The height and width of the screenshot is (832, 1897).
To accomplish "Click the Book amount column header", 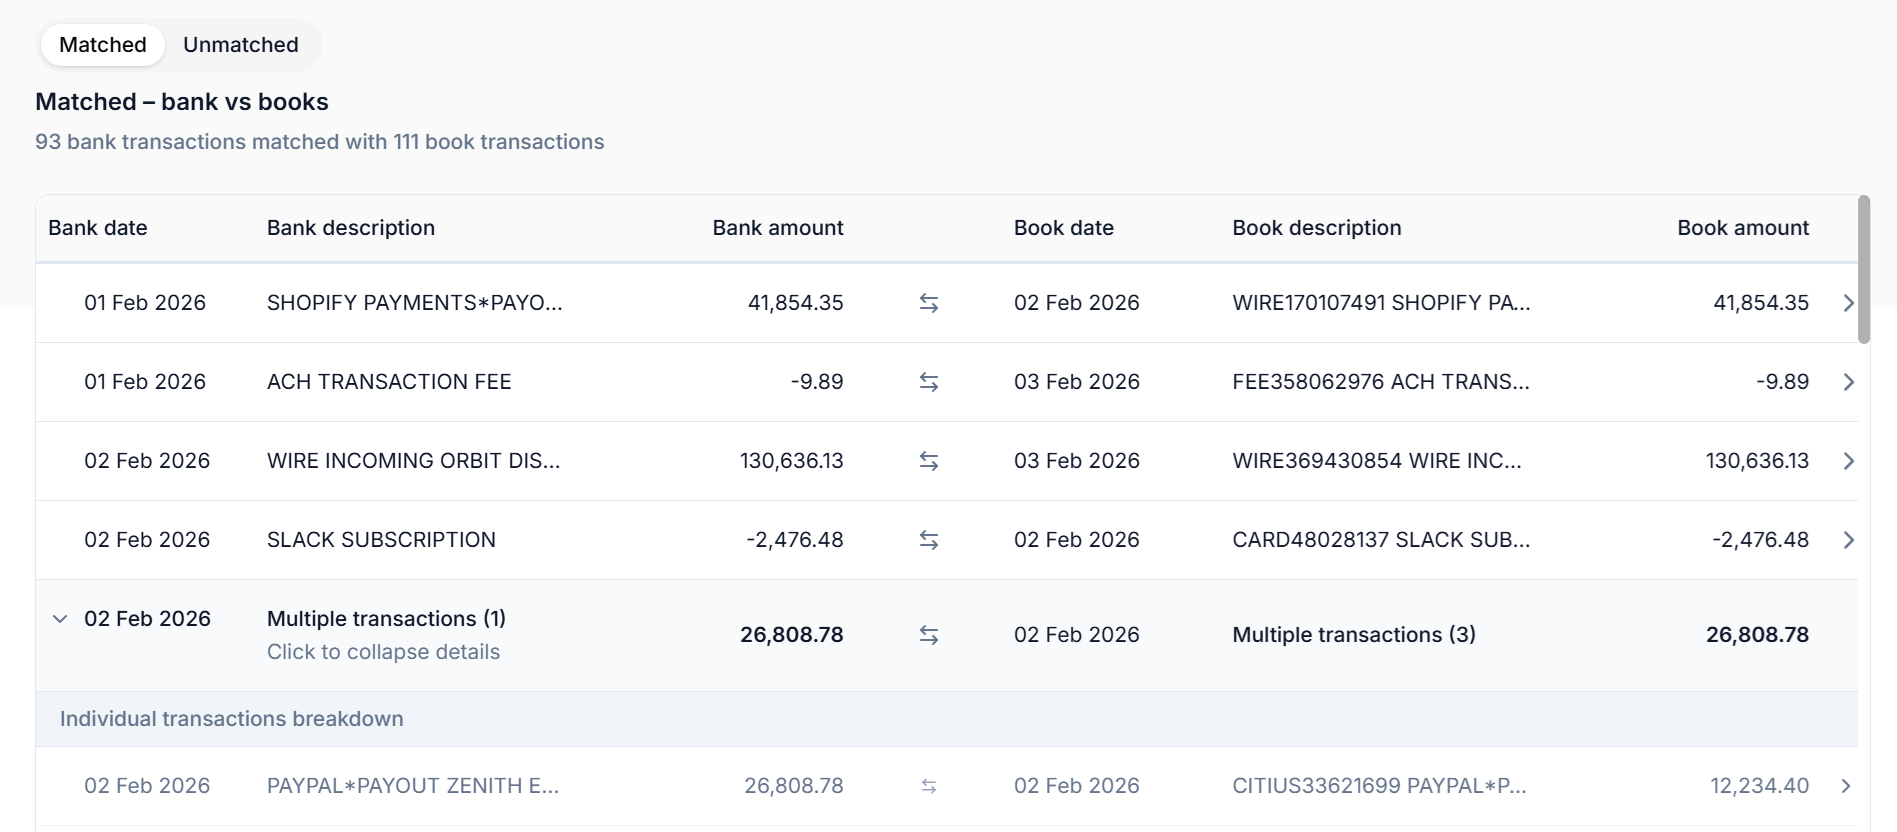I will [1743, 228].
